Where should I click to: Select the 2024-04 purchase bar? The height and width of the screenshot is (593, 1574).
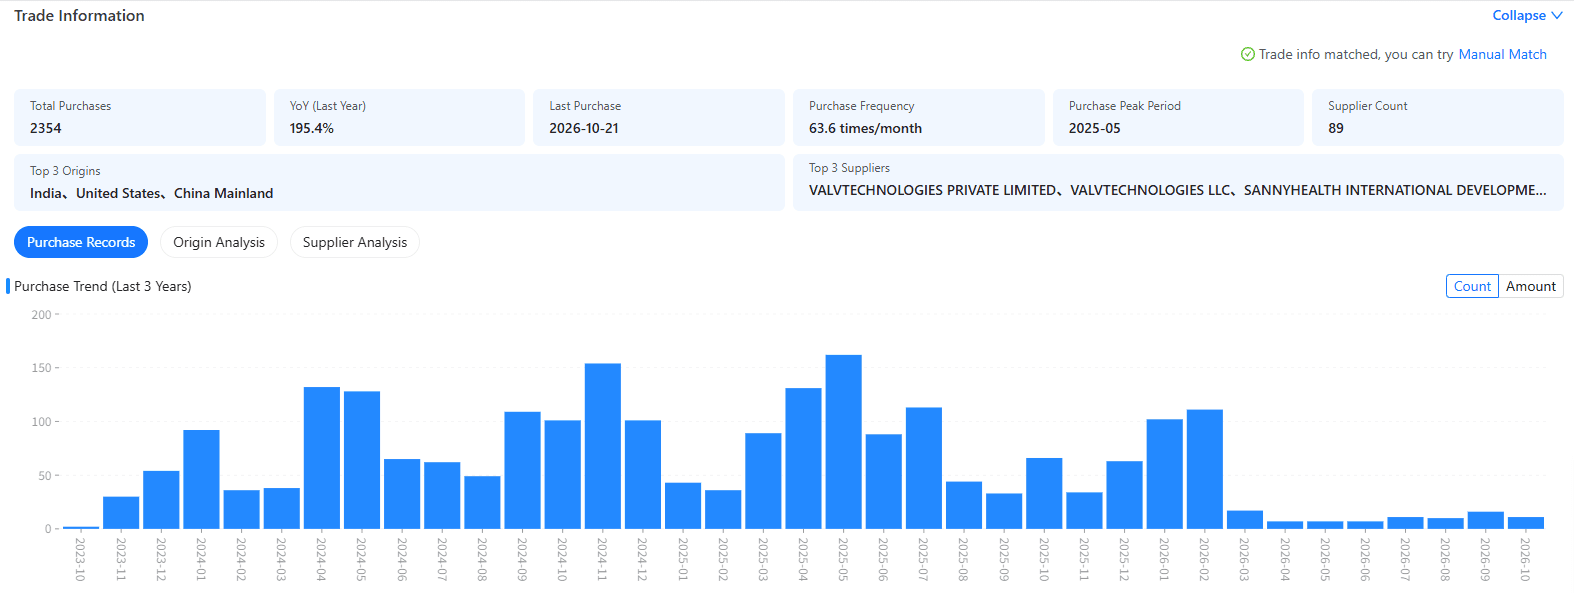click(322, 458)
